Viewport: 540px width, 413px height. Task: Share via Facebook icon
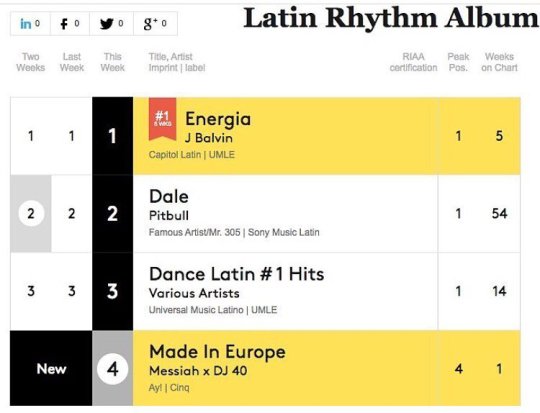click(x=64, y=24)
